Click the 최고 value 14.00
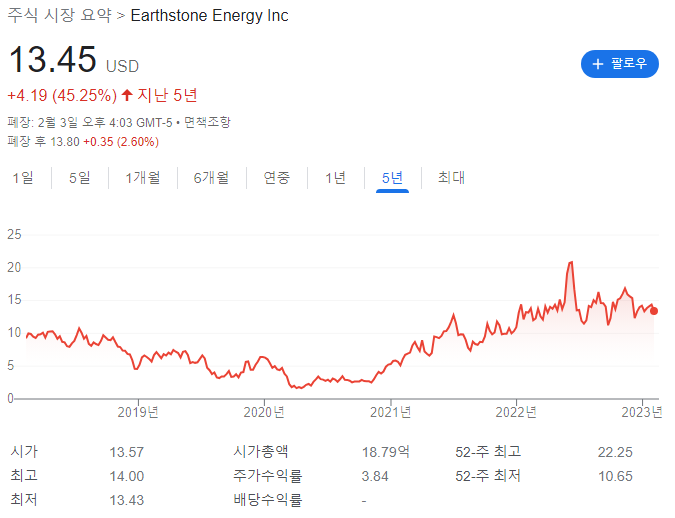 pos(127,476)
